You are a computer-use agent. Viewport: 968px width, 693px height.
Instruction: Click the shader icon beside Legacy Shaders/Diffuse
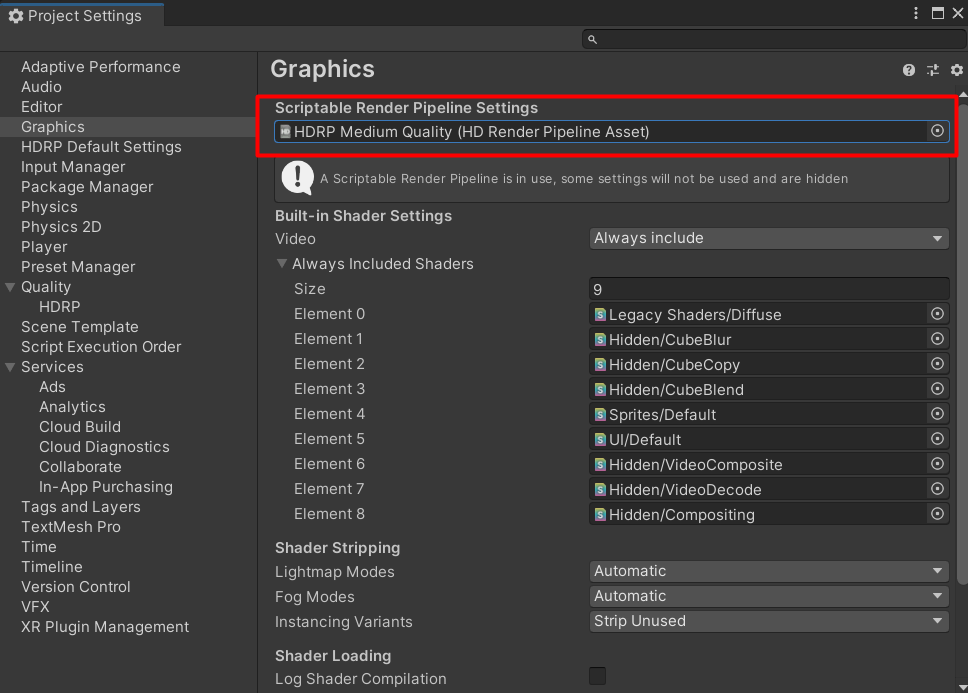coord(600,315)
